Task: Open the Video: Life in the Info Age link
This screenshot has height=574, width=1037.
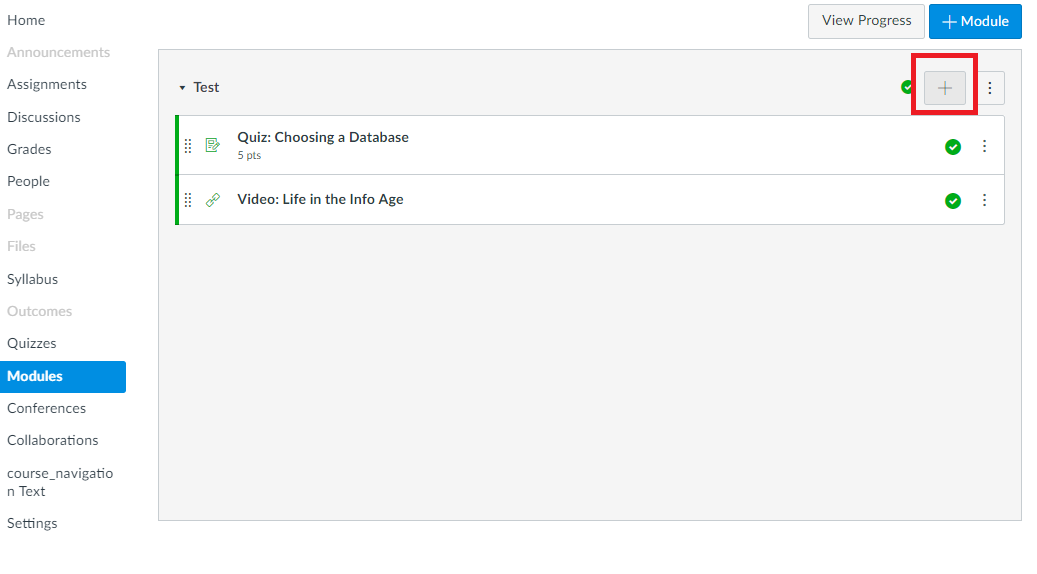Action: (x=320, y=200)
